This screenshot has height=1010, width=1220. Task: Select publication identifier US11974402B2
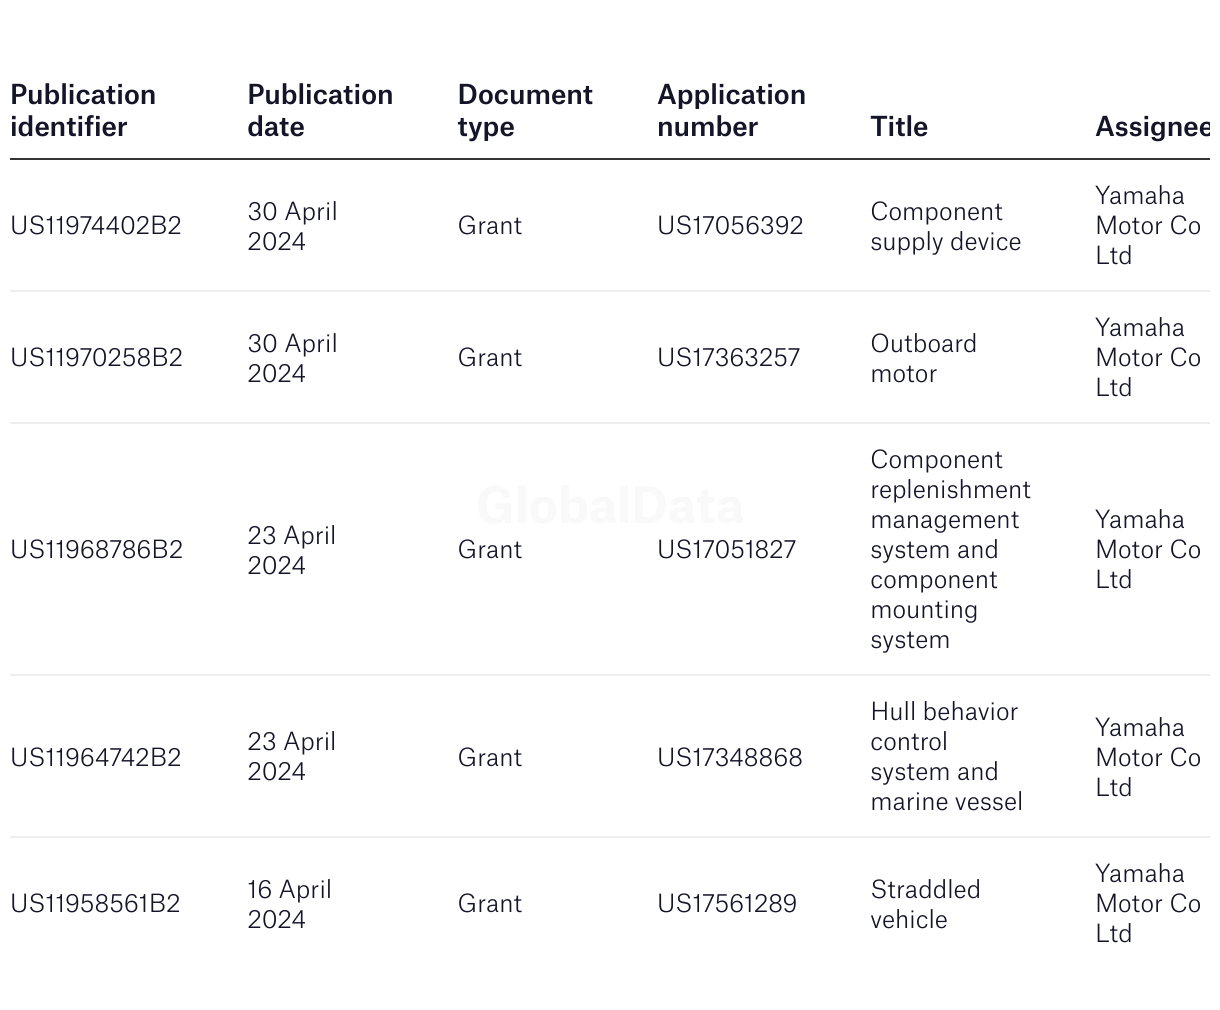(x=96, y=226)
